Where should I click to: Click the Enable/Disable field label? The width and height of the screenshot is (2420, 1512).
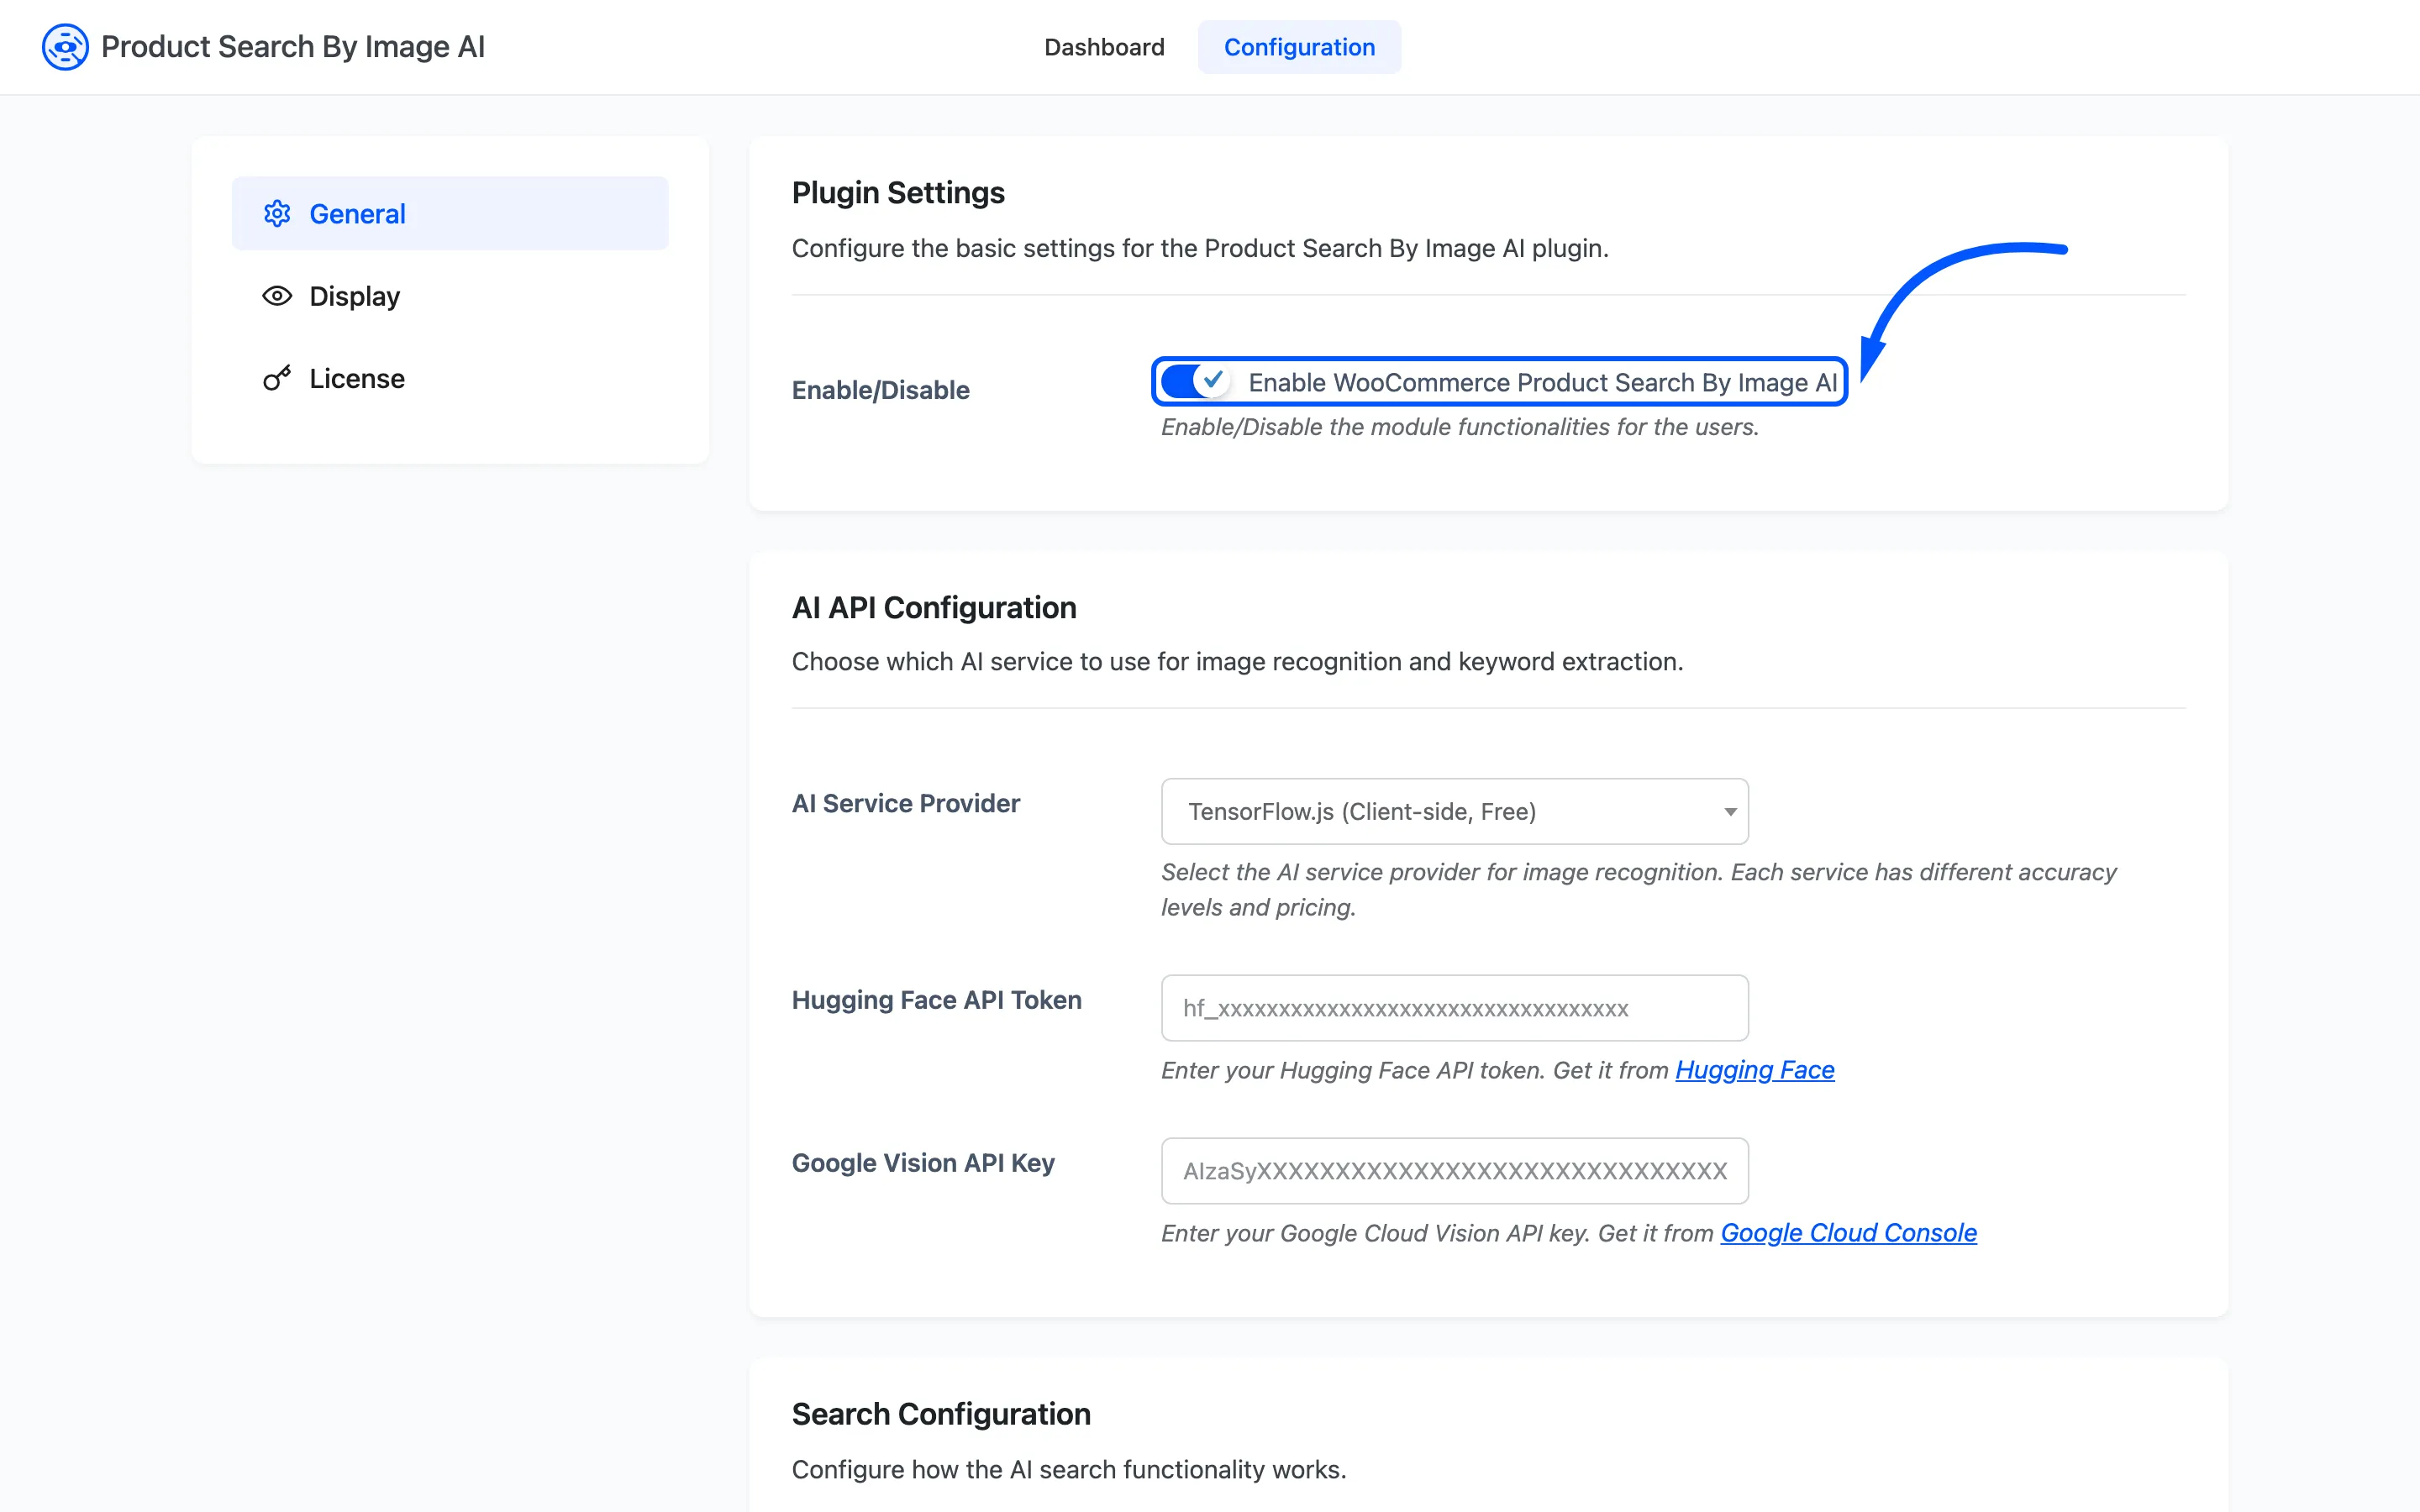(x=880, y=390)
